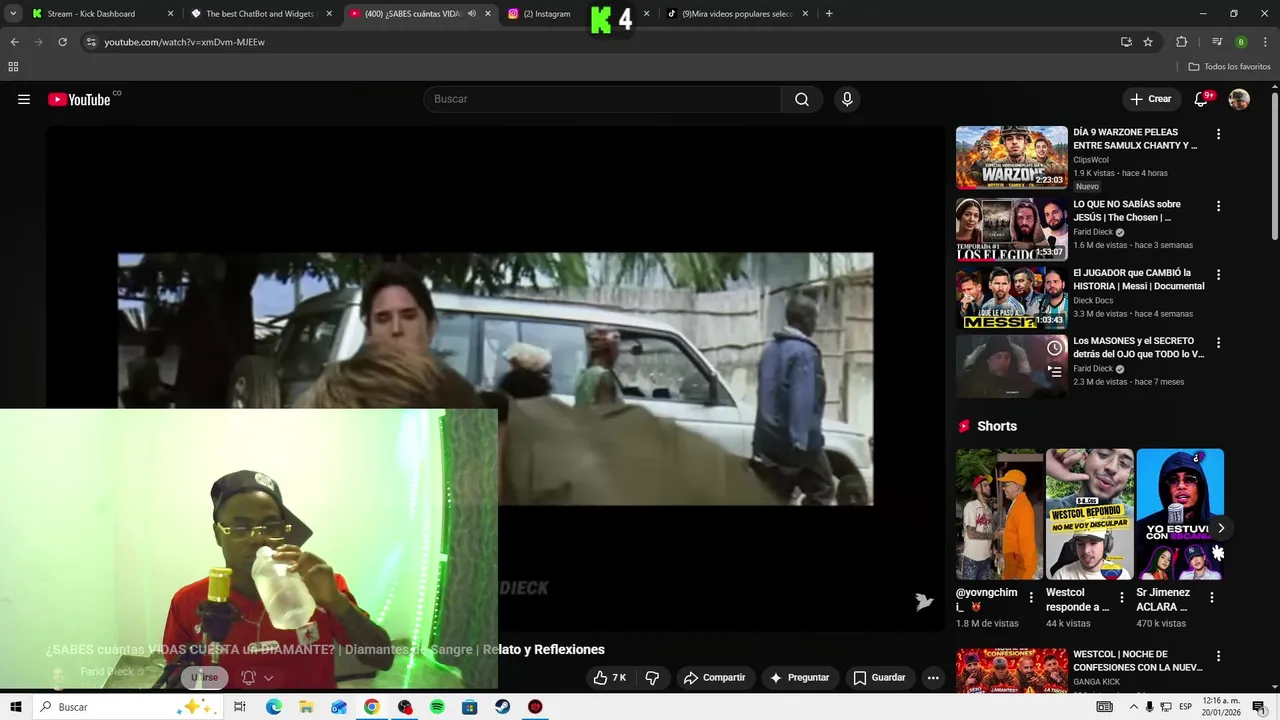Open Chrome three-dot menu
Viewport: 1280px width, 720px height.
tap(1265, 42)
